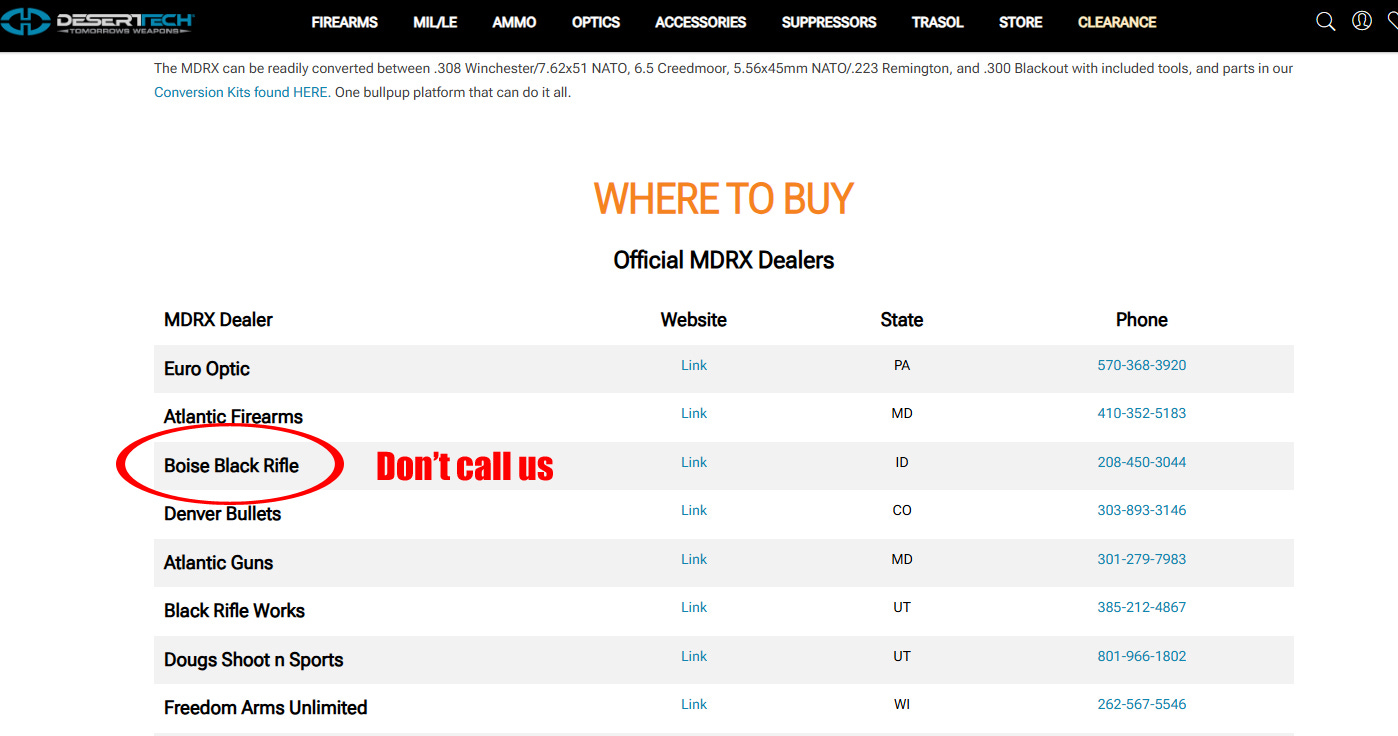1398x736 pixels.
Task: Click the PA state cell
Action: 902,365
